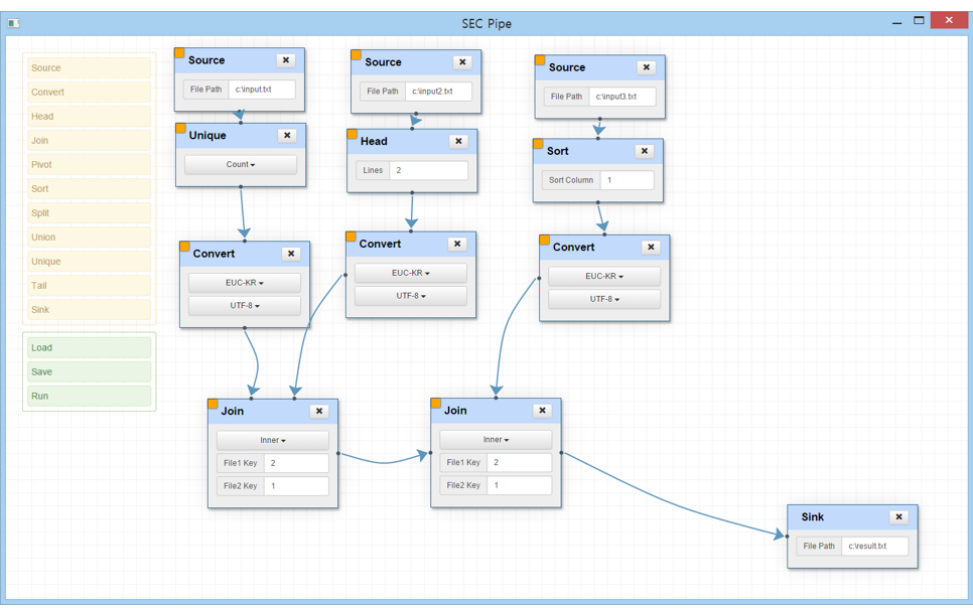Delete the Sort node via X icon
This screenshot has height=615, width=973.
point(645,151)
